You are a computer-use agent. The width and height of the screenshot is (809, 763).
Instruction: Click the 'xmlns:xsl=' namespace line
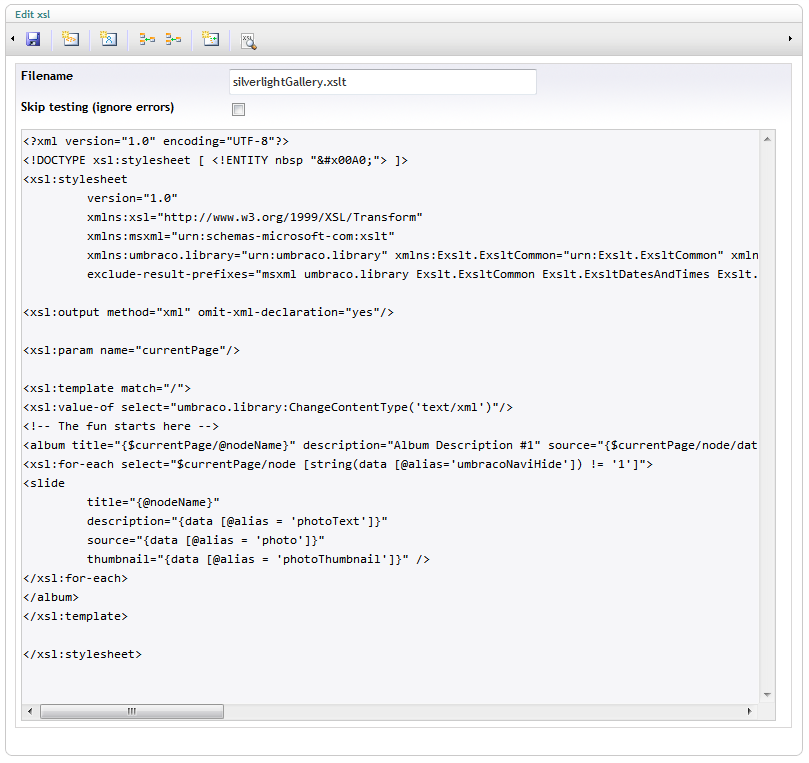pyautogui.click(x=255, y=217)
